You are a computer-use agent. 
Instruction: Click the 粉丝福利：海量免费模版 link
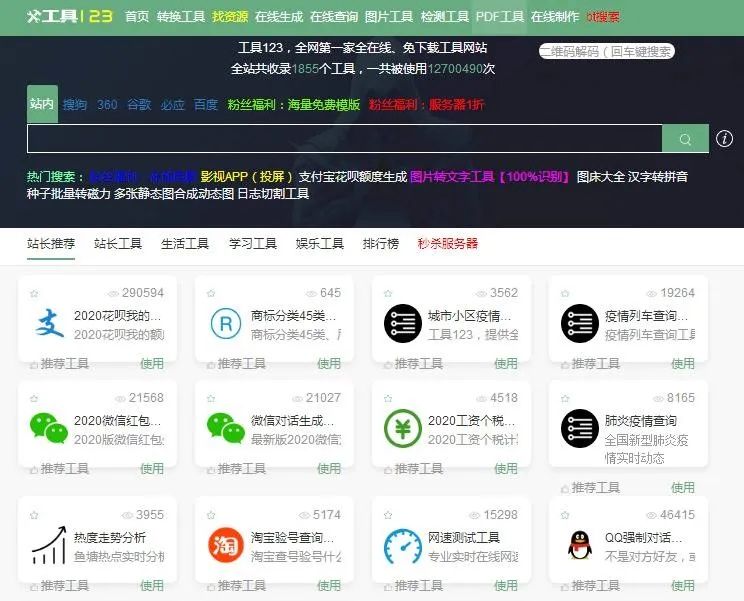point(294,104)
